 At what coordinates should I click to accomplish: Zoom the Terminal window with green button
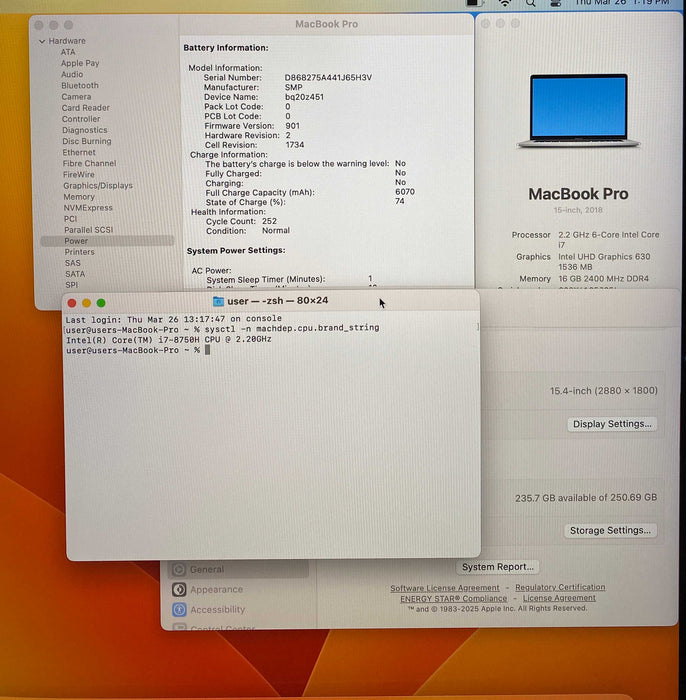pos(101,303)
